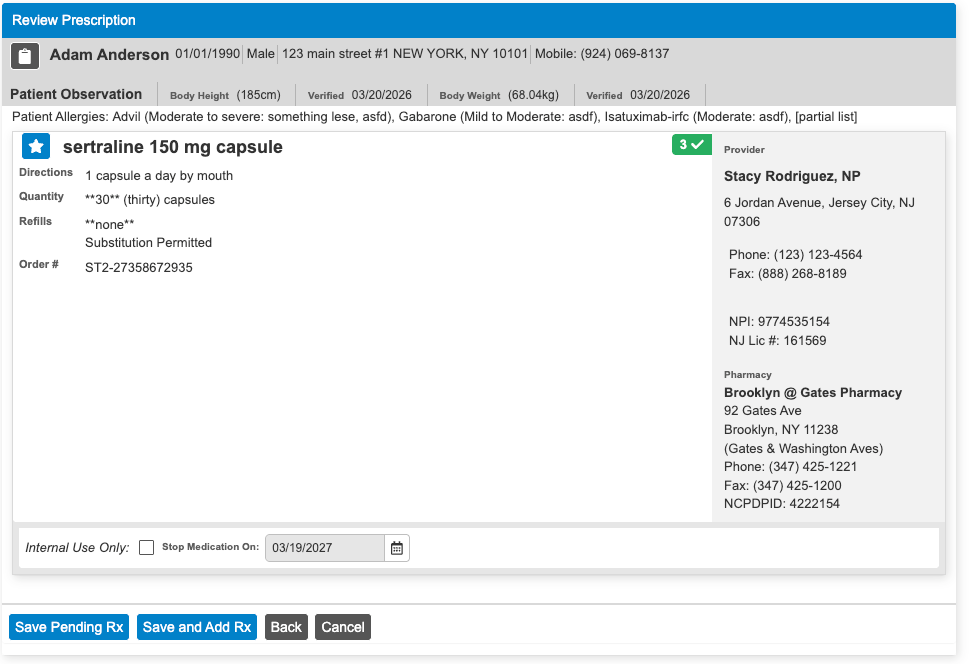
Task: Cancel the prescription review
Action: [342, 627]
